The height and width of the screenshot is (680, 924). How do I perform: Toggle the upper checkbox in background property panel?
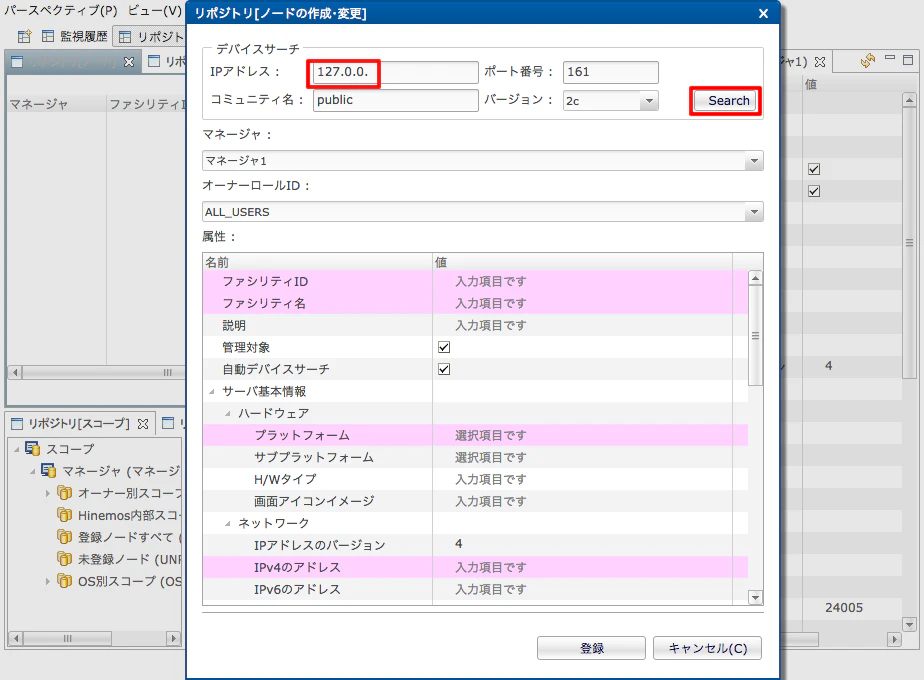pyautogui.click(x=814, y=169)
